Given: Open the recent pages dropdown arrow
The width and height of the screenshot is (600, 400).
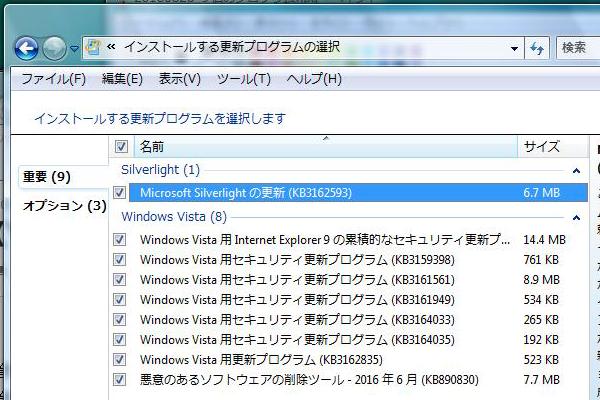Looking at the screenshot, I should 73,48.
